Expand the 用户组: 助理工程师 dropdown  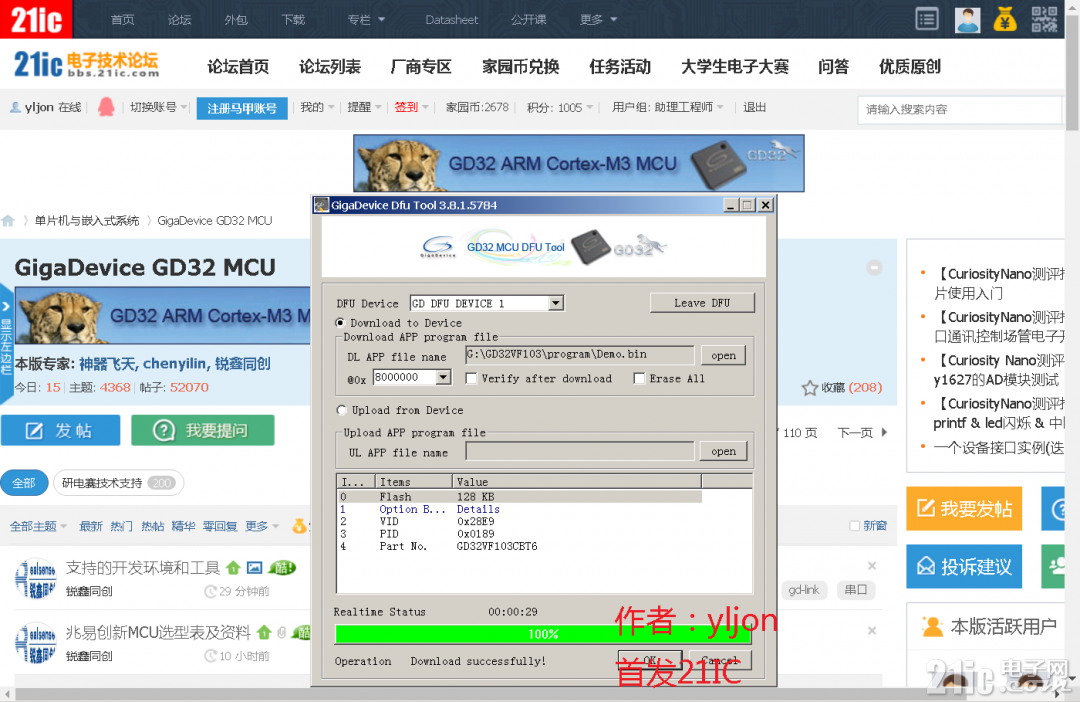(667, 107)
